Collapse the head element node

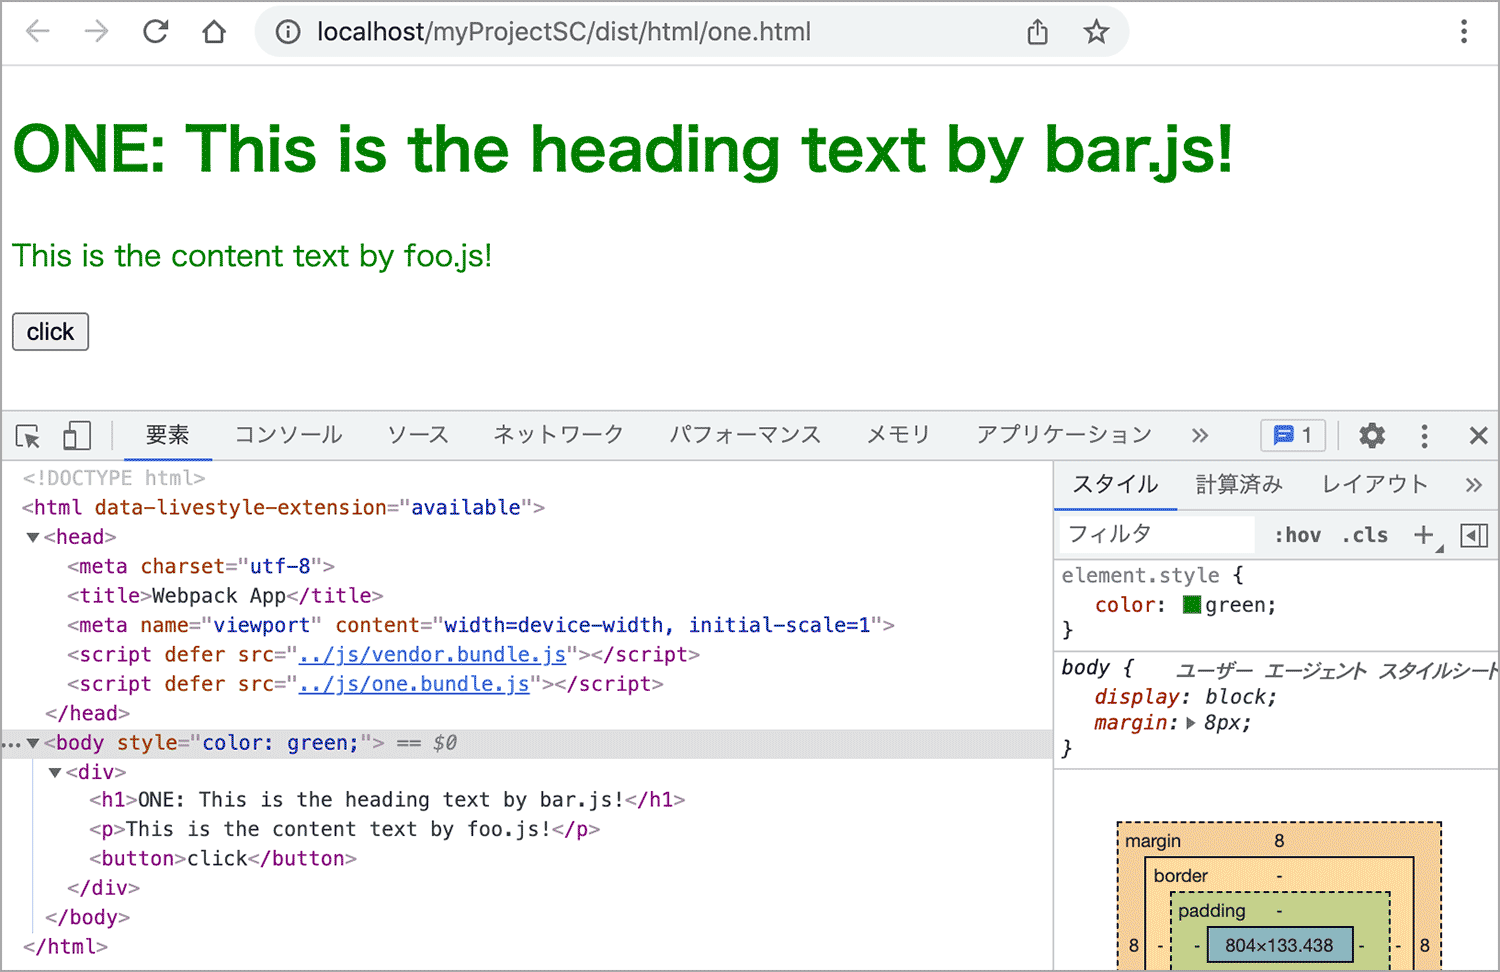click(33, 538)
